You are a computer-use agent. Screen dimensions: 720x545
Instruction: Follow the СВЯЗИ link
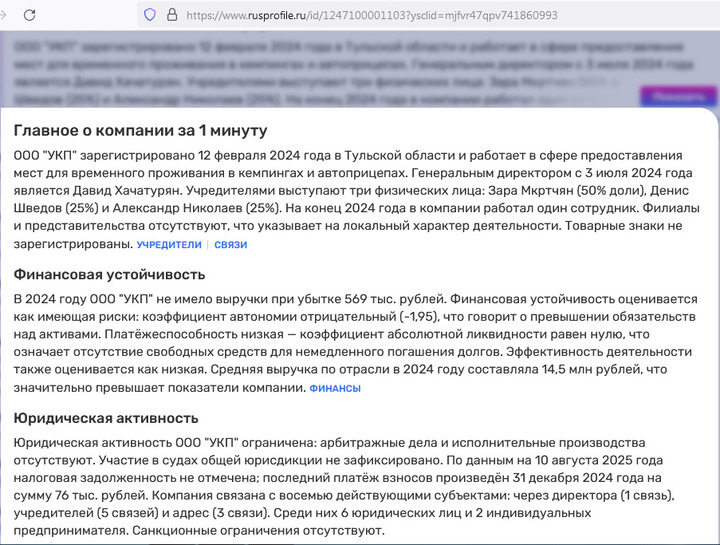pyautogui.click(x=230, y=244)
